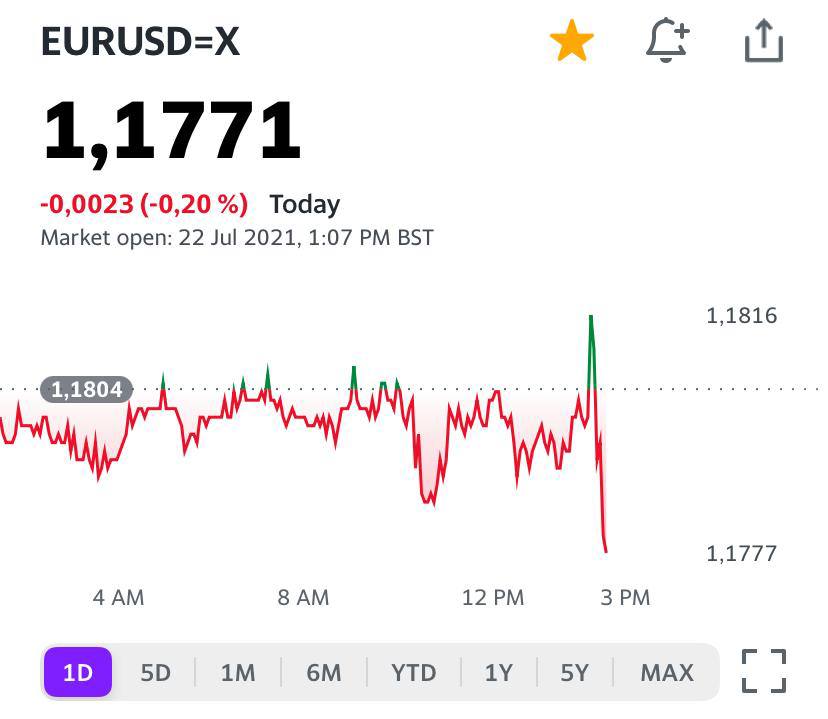
Task: Switch to the 5D range
Action: (x=155, y=672)
